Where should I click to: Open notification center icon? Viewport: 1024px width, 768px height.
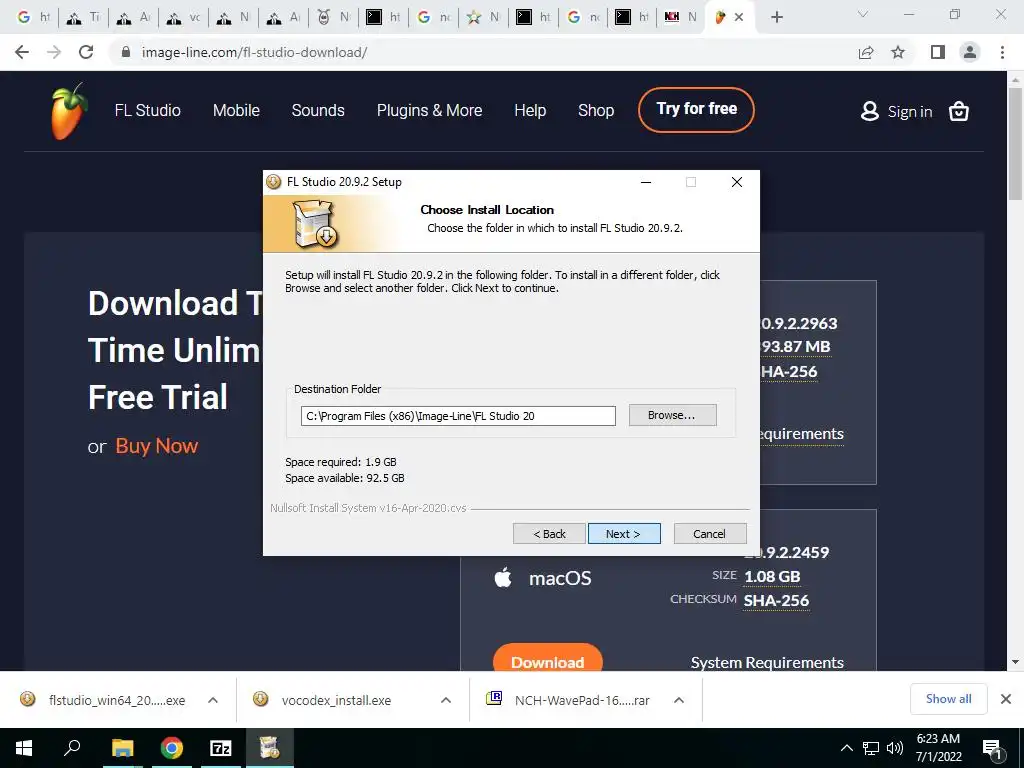tap(992, 750)
